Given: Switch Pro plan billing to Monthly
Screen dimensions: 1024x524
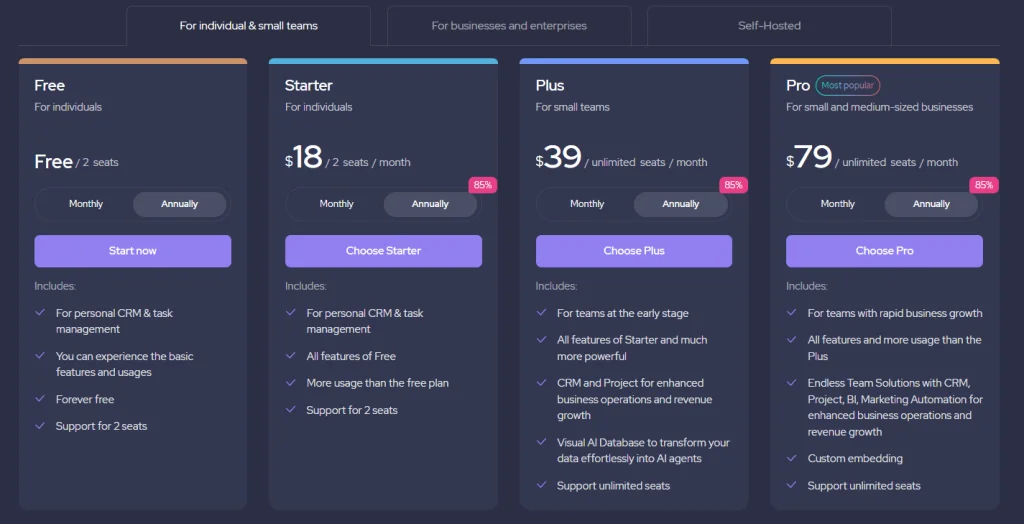Looking at the screenshot, I should pos(838,204).
